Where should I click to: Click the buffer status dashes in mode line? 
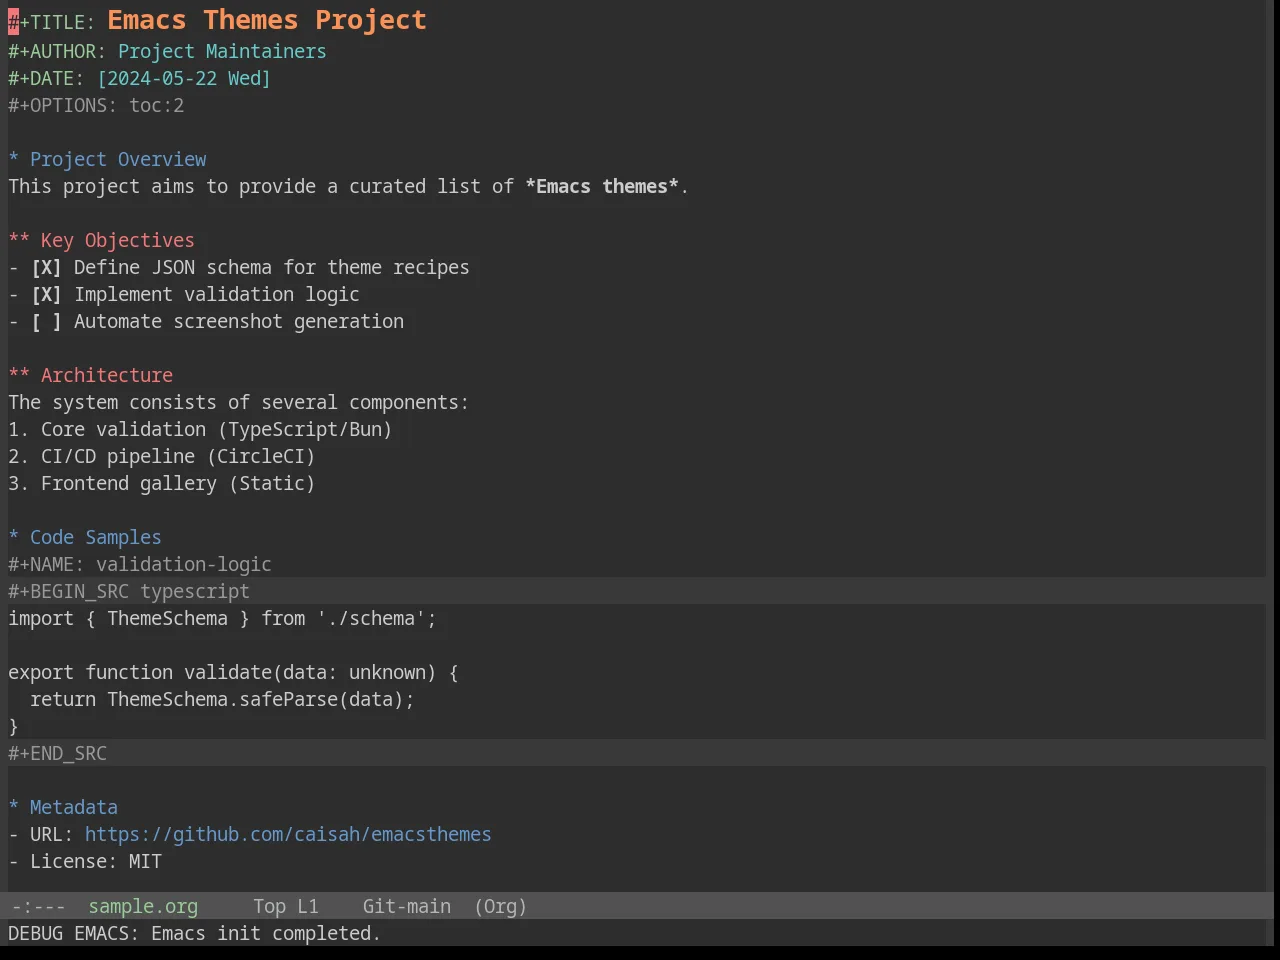coord(39,907)
